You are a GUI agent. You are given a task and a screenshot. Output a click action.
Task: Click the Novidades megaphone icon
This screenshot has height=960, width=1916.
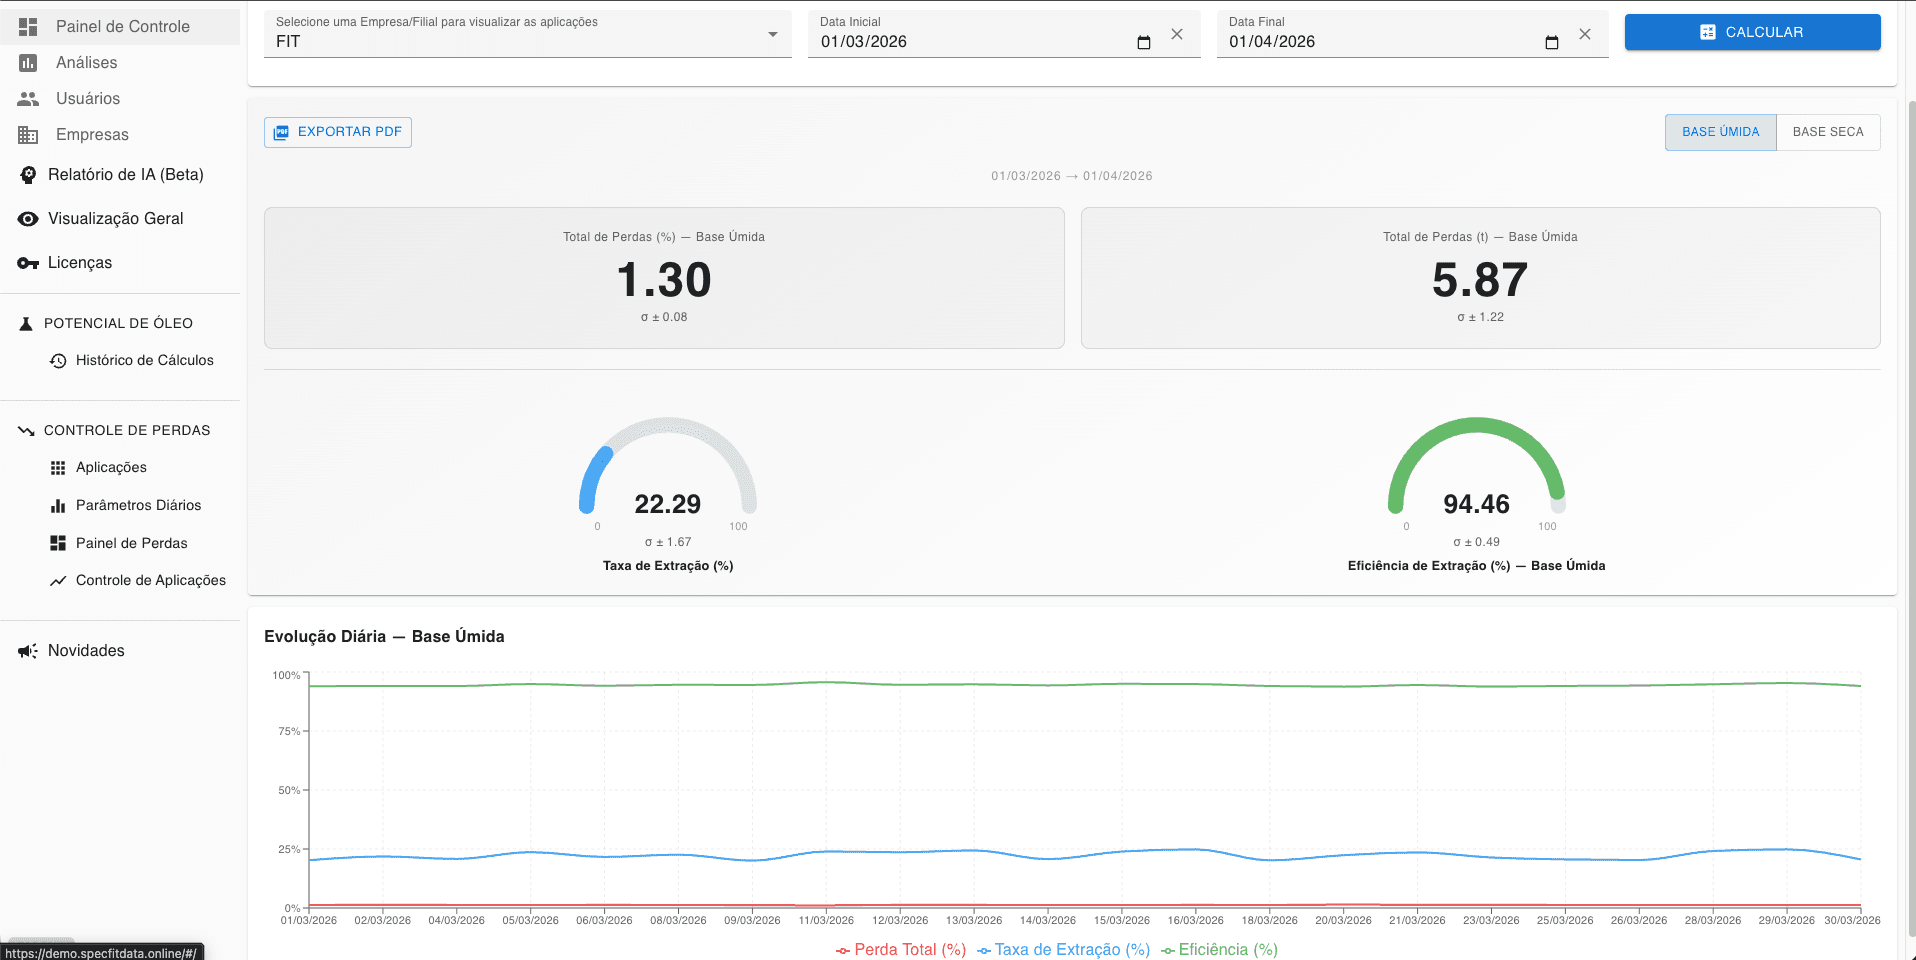pos(28,650)
